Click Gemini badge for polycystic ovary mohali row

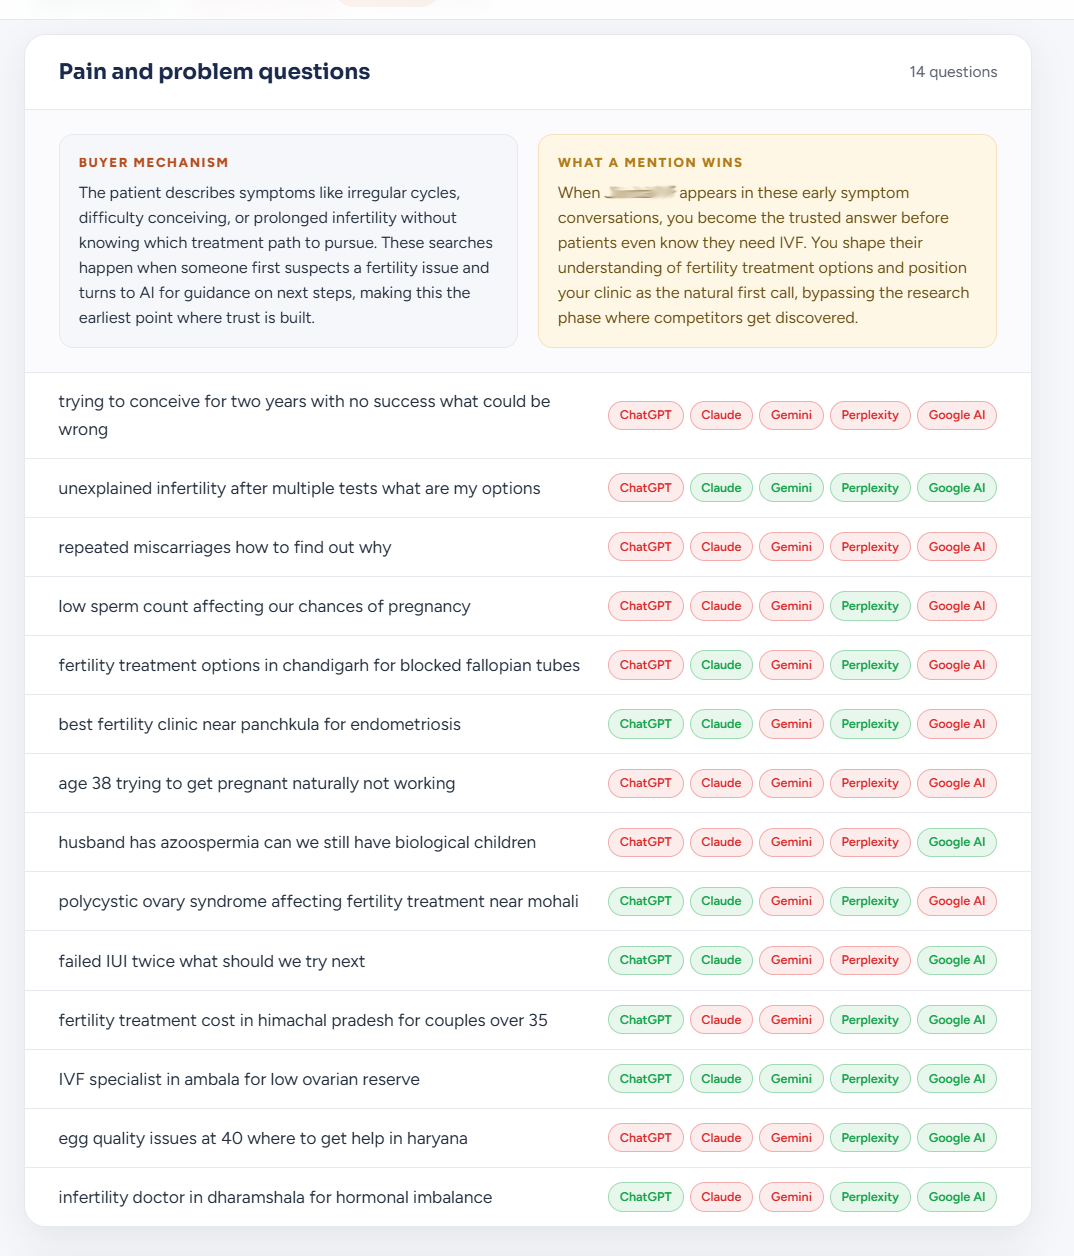(791, 901)
